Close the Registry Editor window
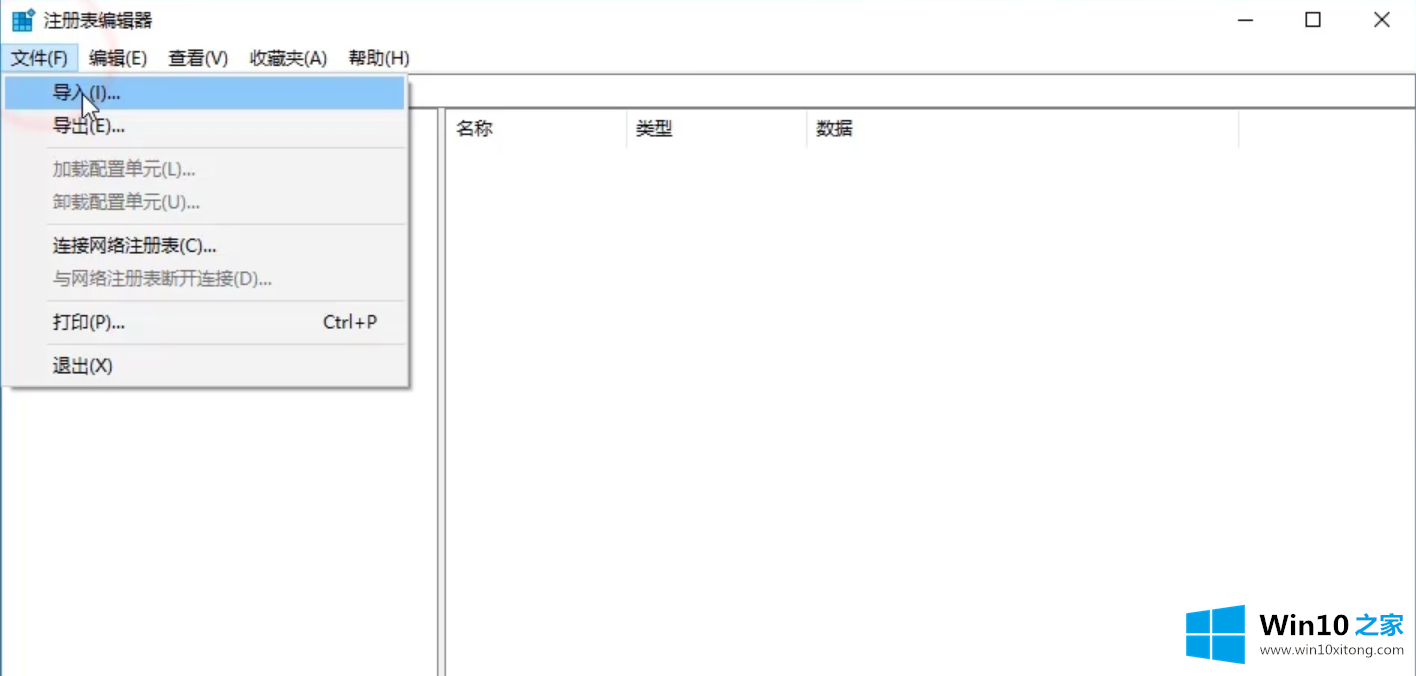 point(1381,20)
